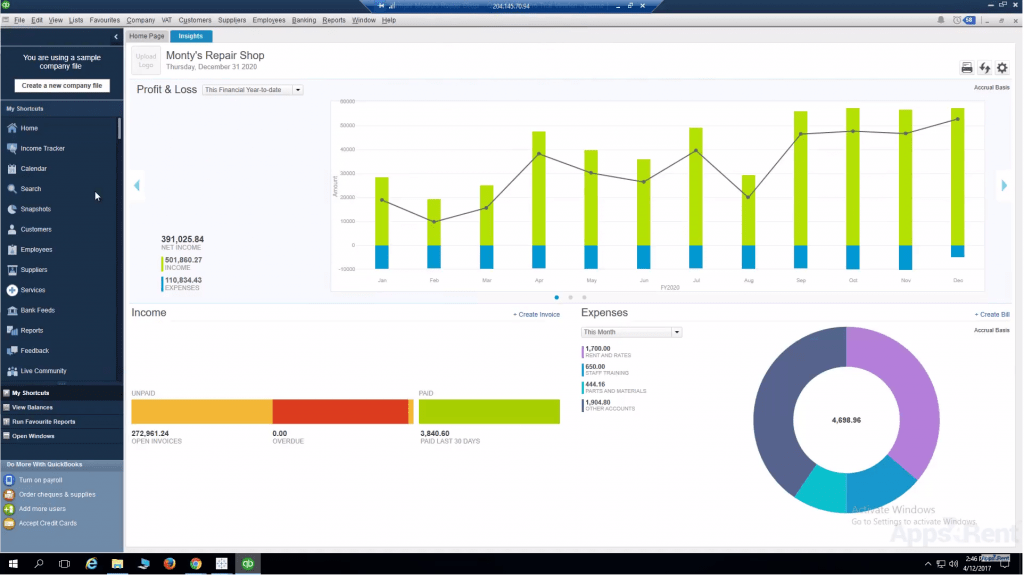
Task: Open the Company menu
Action: [x=140, y=20]
